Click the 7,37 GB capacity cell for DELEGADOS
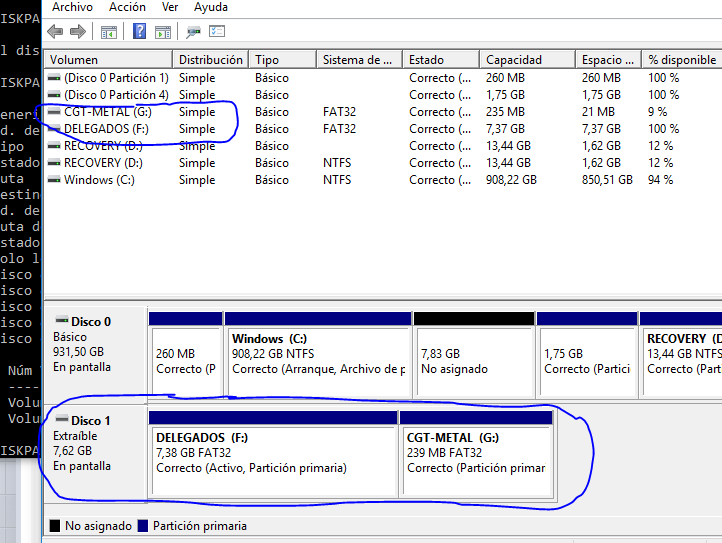 point(505,129)
